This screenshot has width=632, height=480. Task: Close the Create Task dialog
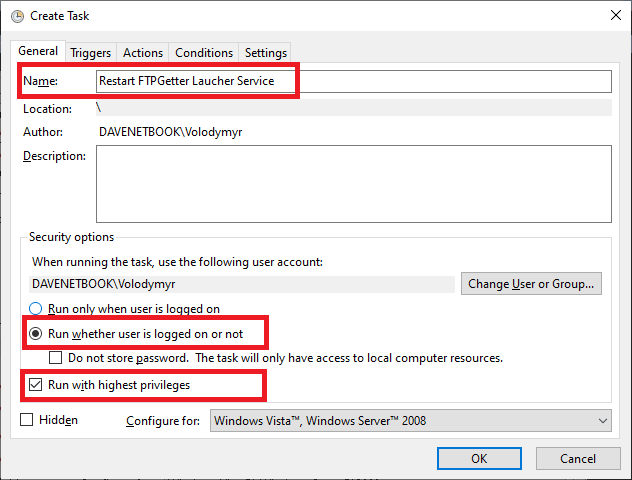click(x=615, y=15)
